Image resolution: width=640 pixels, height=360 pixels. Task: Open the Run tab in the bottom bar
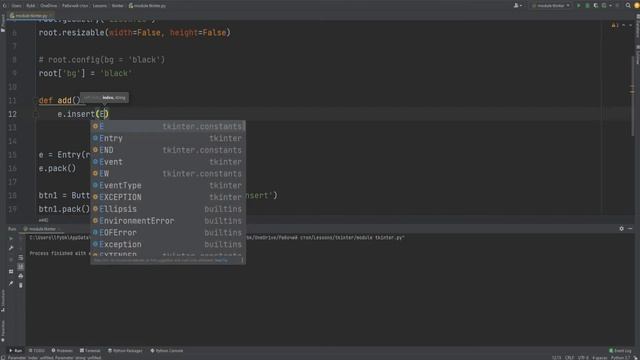click(x=16, y=351)
